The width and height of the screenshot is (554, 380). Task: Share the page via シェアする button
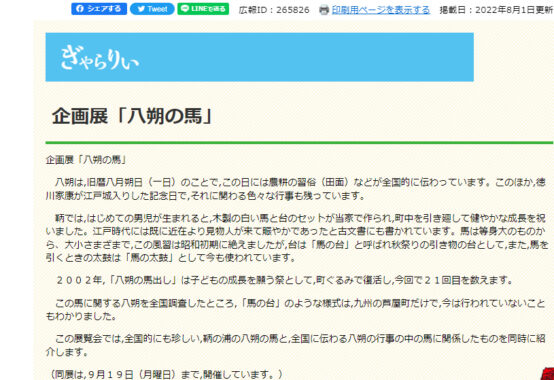pos(99,9)
